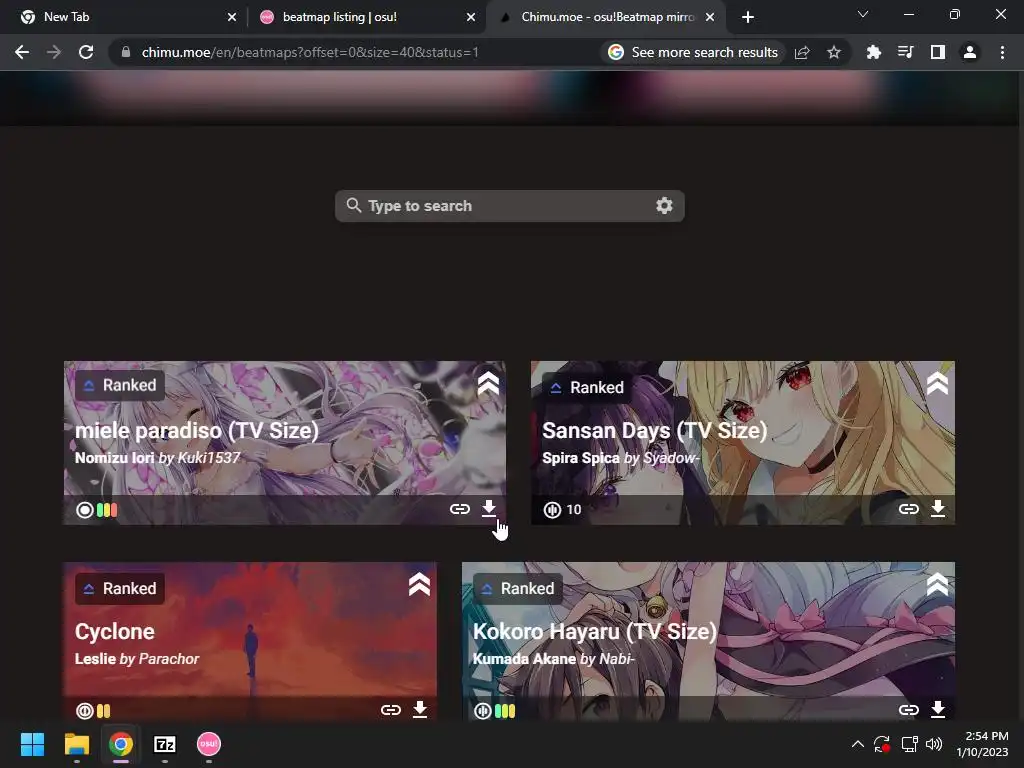Click mapper name Parachor
Image resolution: width=1024 pixels, height=768 pixels.
(168, 659)
